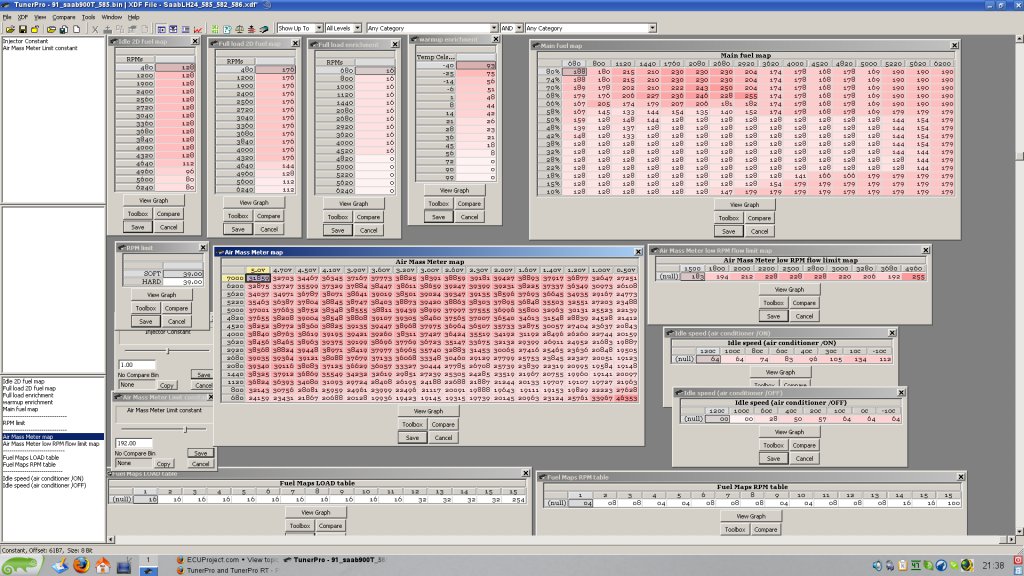Select RPM limit in tables list

(x=14, y=423)
